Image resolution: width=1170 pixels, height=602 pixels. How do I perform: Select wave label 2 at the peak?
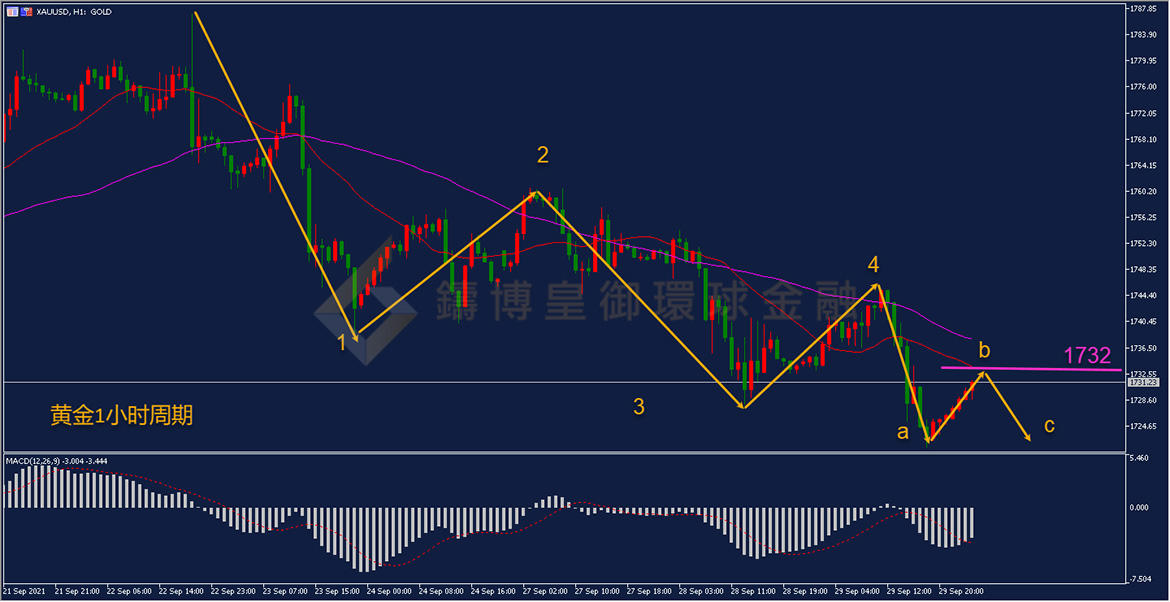point(542,155)
